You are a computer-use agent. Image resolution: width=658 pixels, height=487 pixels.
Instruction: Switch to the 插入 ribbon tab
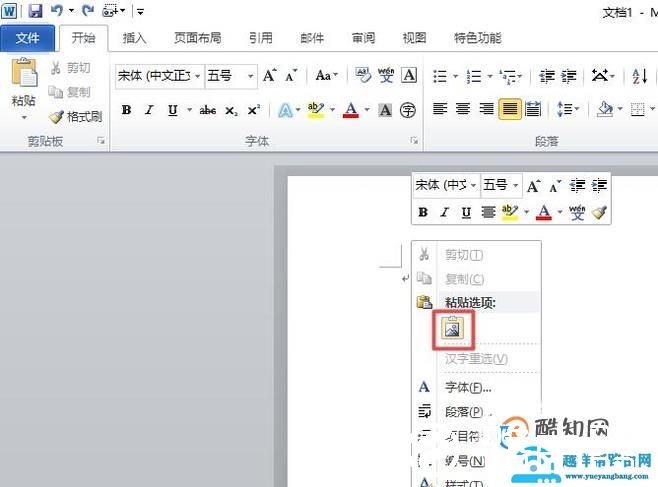(134, 38)
